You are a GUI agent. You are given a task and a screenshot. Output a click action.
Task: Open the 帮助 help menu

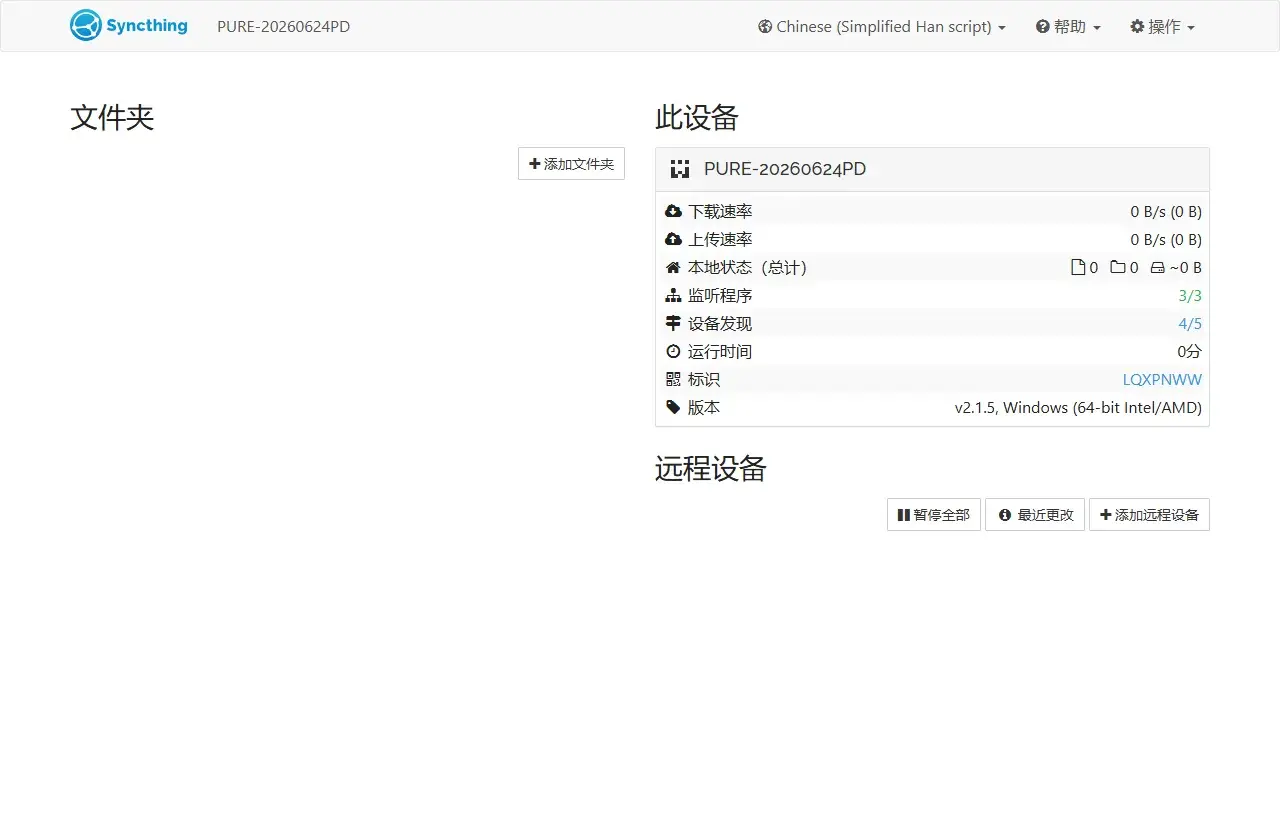click(x=1068, y=27)
